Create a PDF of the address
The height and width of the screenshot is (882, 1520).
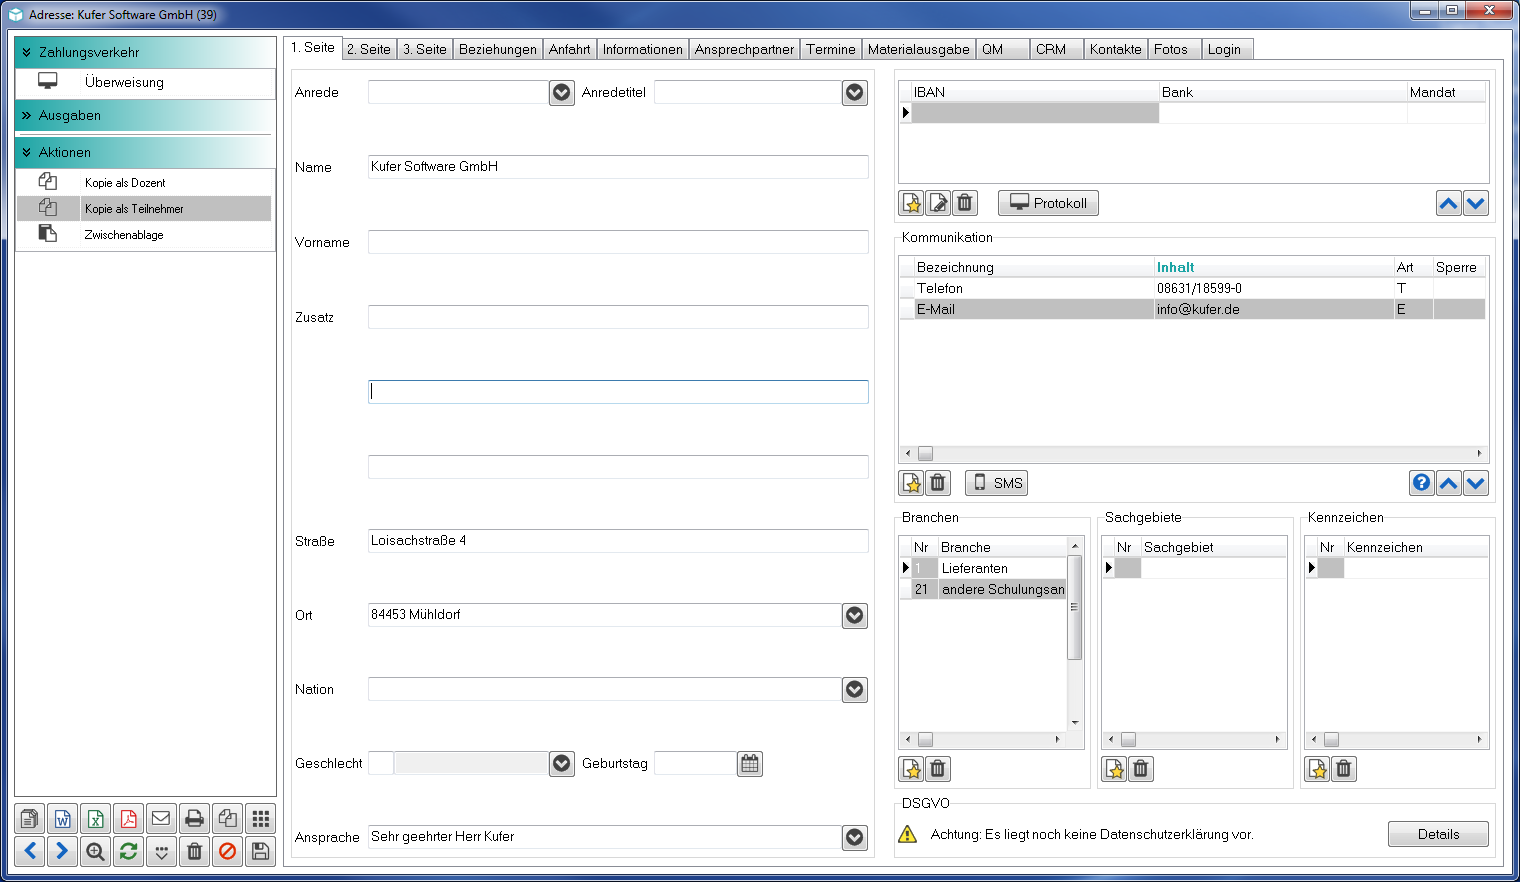[x=129, y=819]
